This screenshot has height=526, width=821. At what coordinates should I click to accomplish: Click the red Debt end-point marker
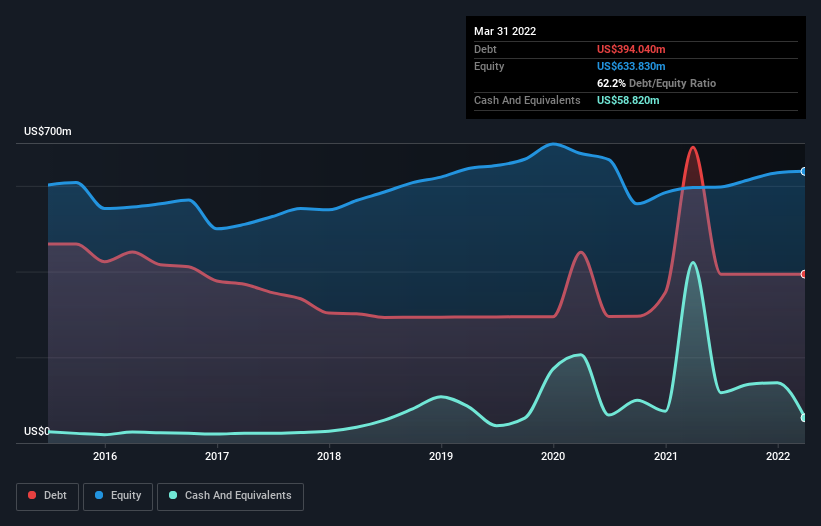point(804,274)
